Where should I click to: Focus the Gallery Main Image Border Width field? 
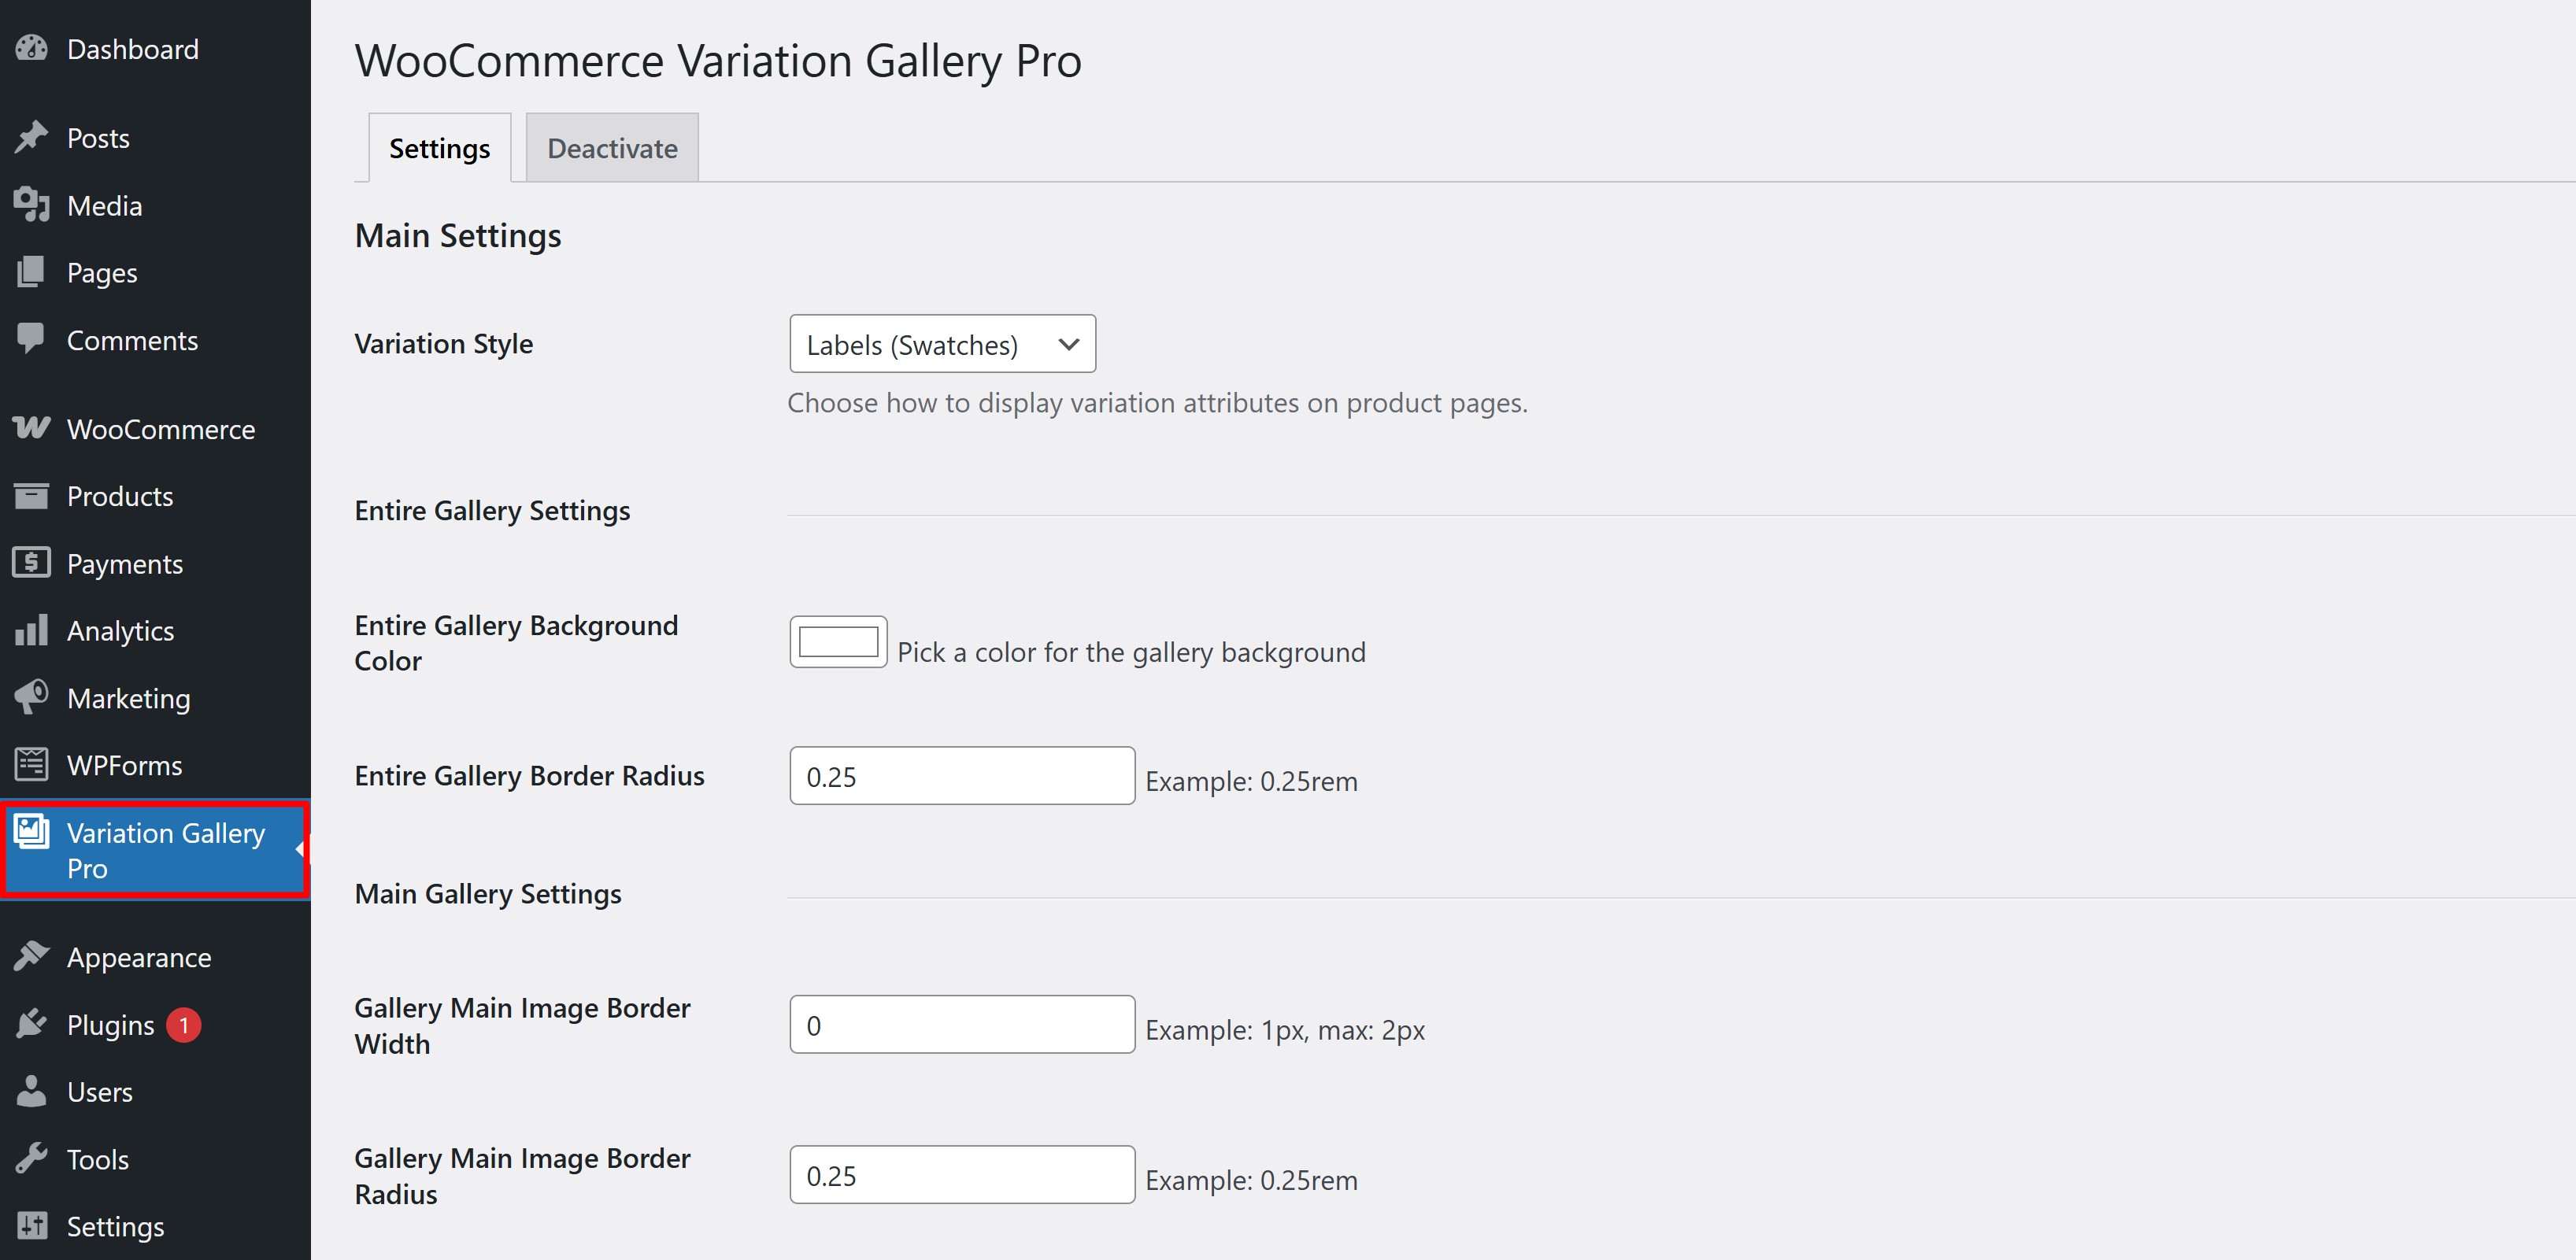[962, 1024]
